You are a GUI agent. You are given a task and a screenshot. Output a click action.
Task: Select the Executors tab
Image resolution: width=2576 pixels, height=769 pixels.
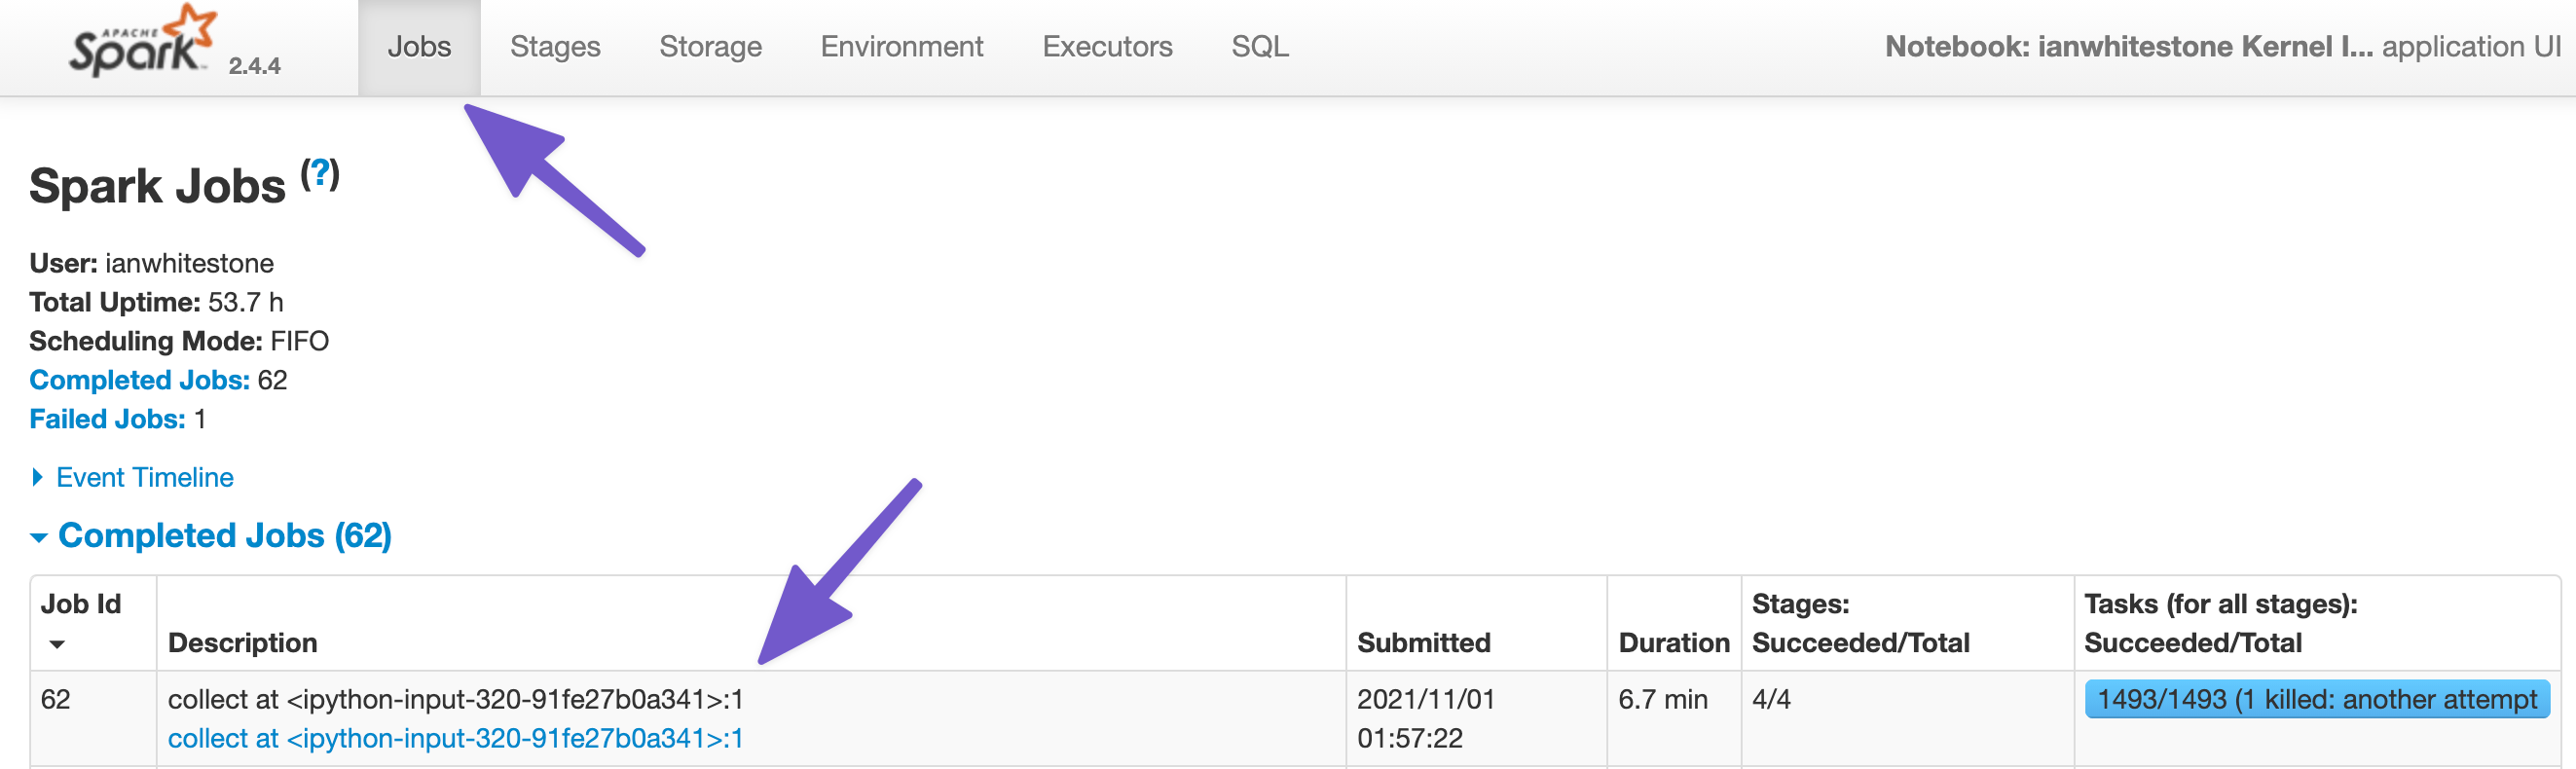pyautogui.click(x=1107, y=47)
